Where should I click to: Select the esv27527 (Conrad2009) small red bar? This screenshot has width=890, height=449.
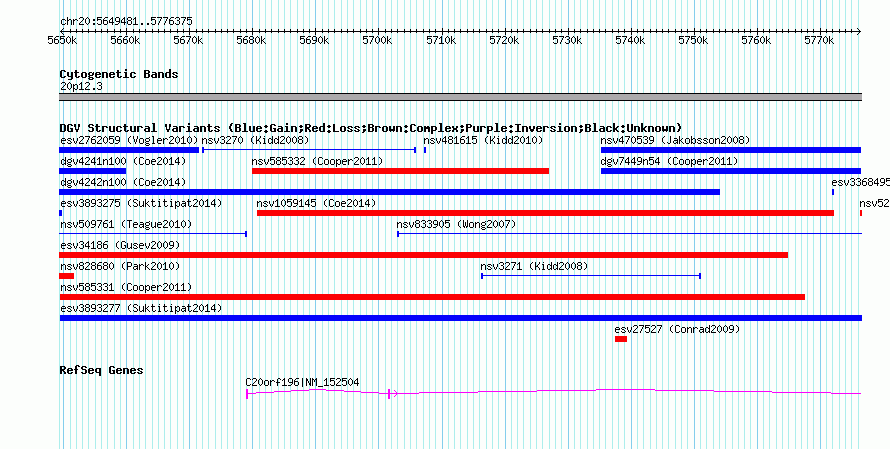tap(621, 339)
